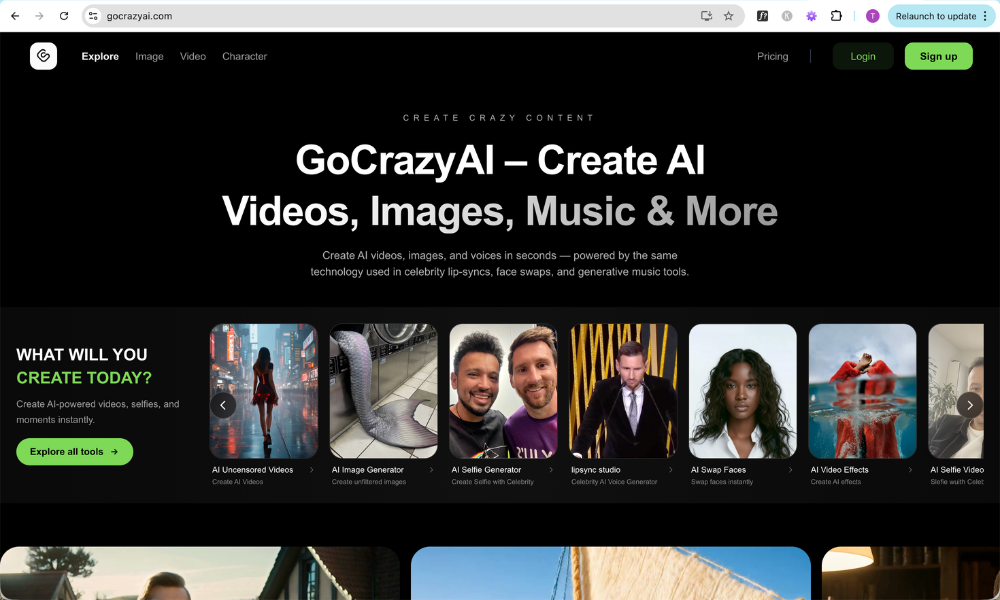The height and width of the screenshot is (600, 1000).
Task: Click the left carousel arrow
Action: point(223,404)
